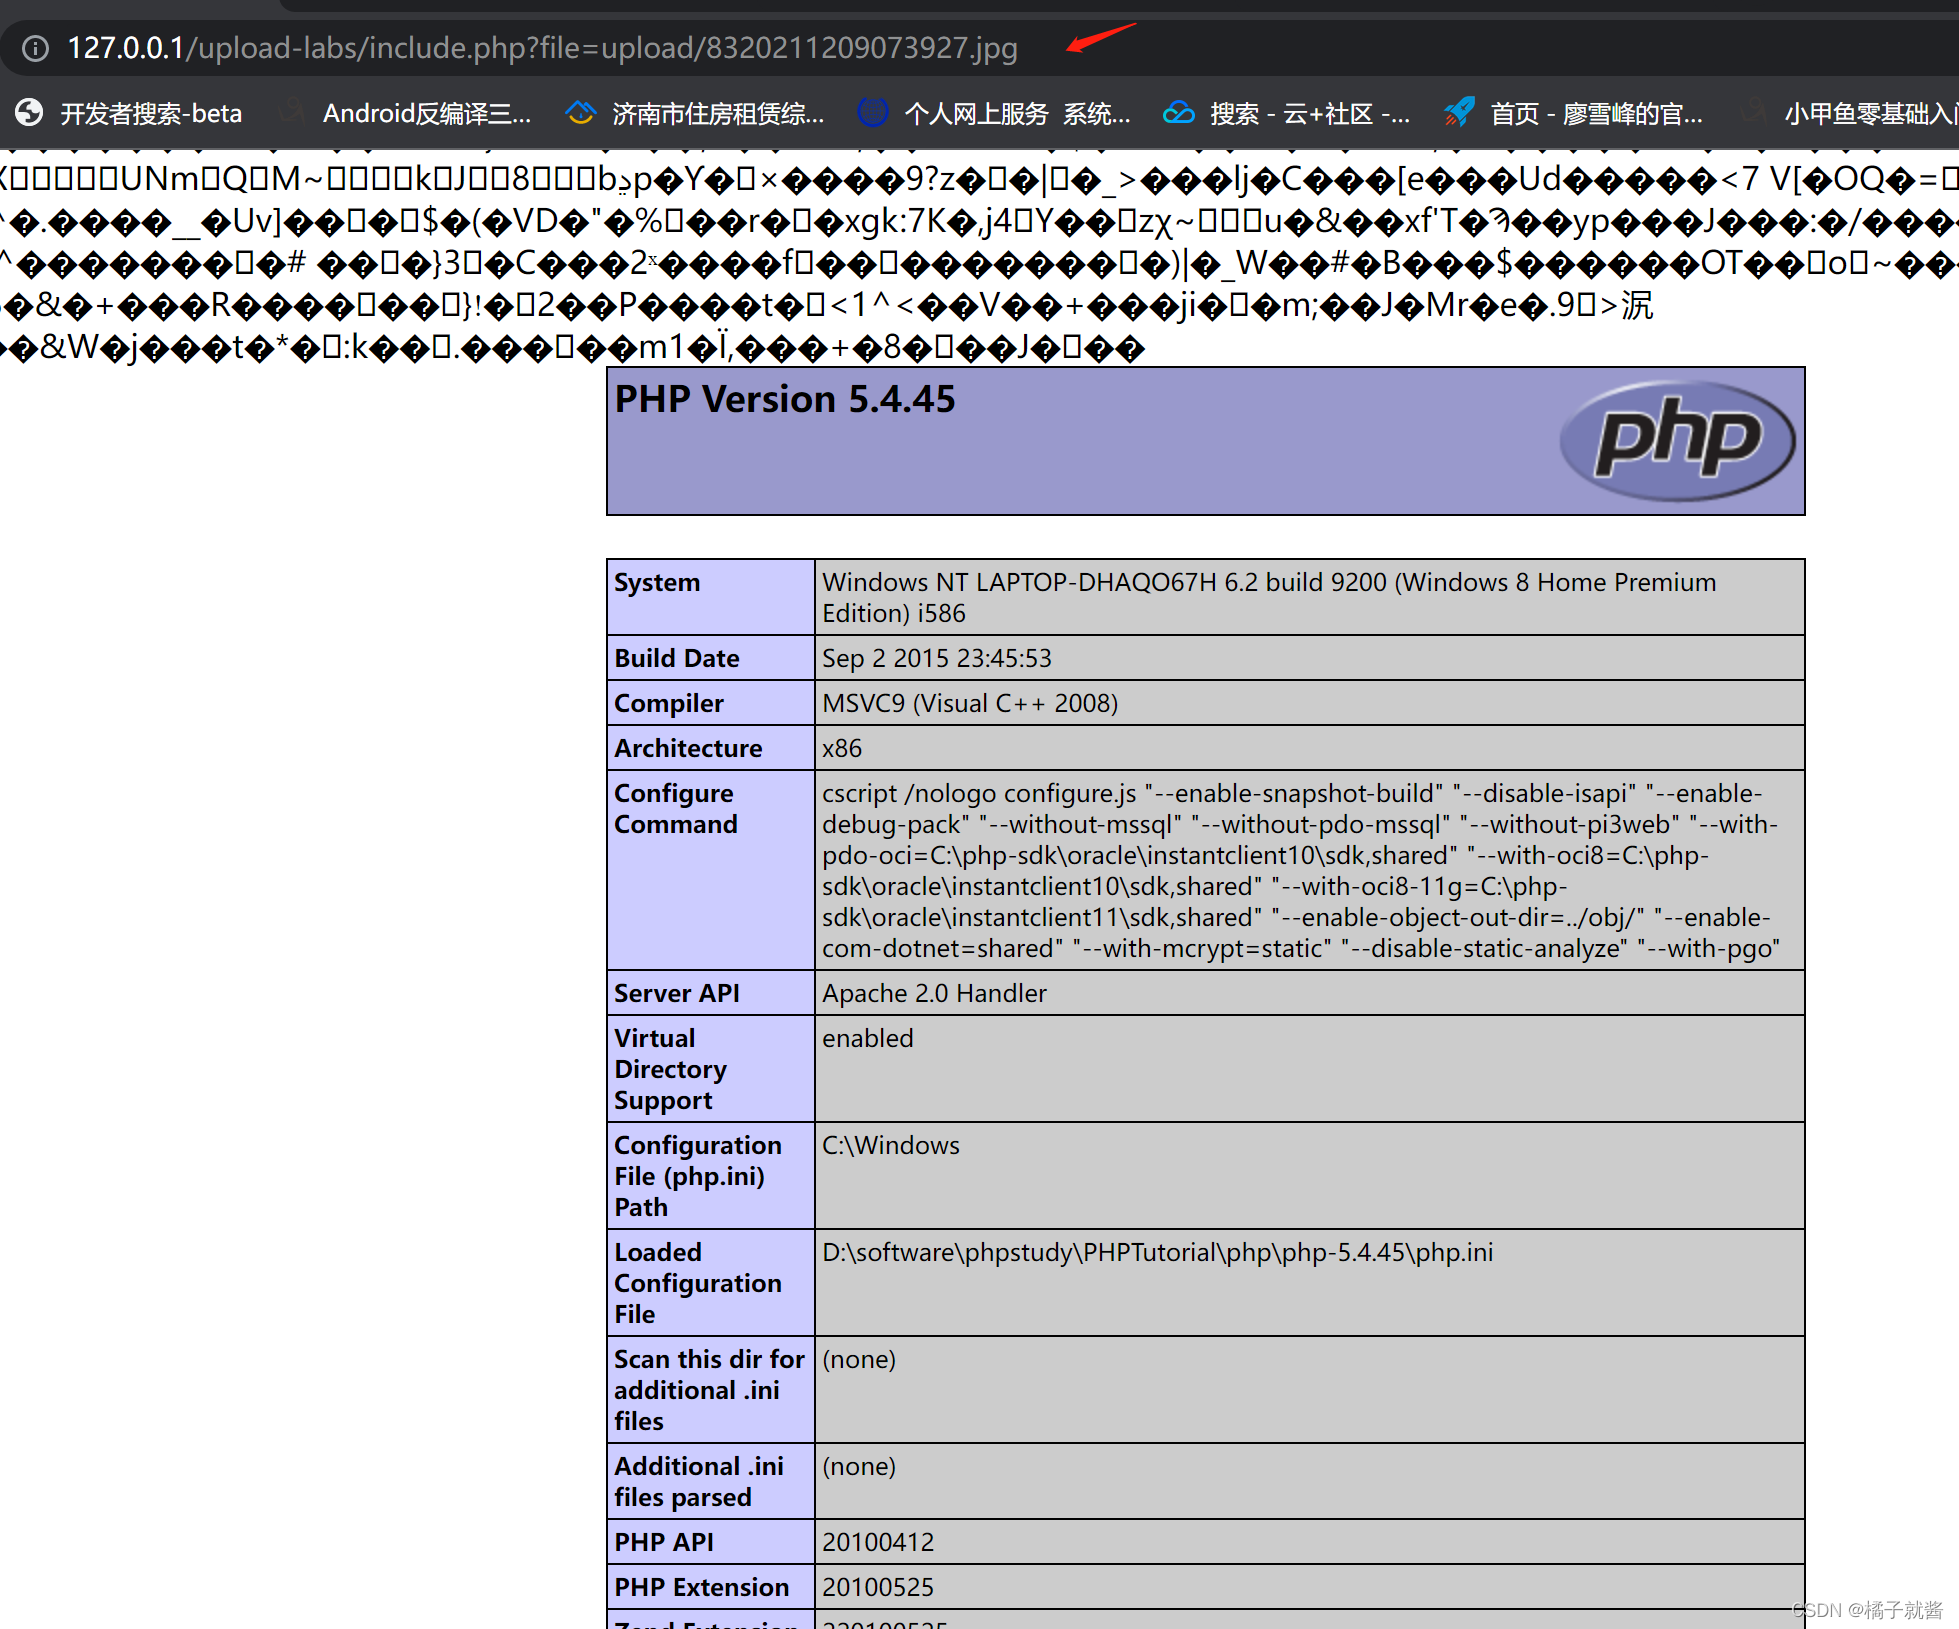Click the 小甲鱼零基础 bookmark favicon

tap(1752, 112)
